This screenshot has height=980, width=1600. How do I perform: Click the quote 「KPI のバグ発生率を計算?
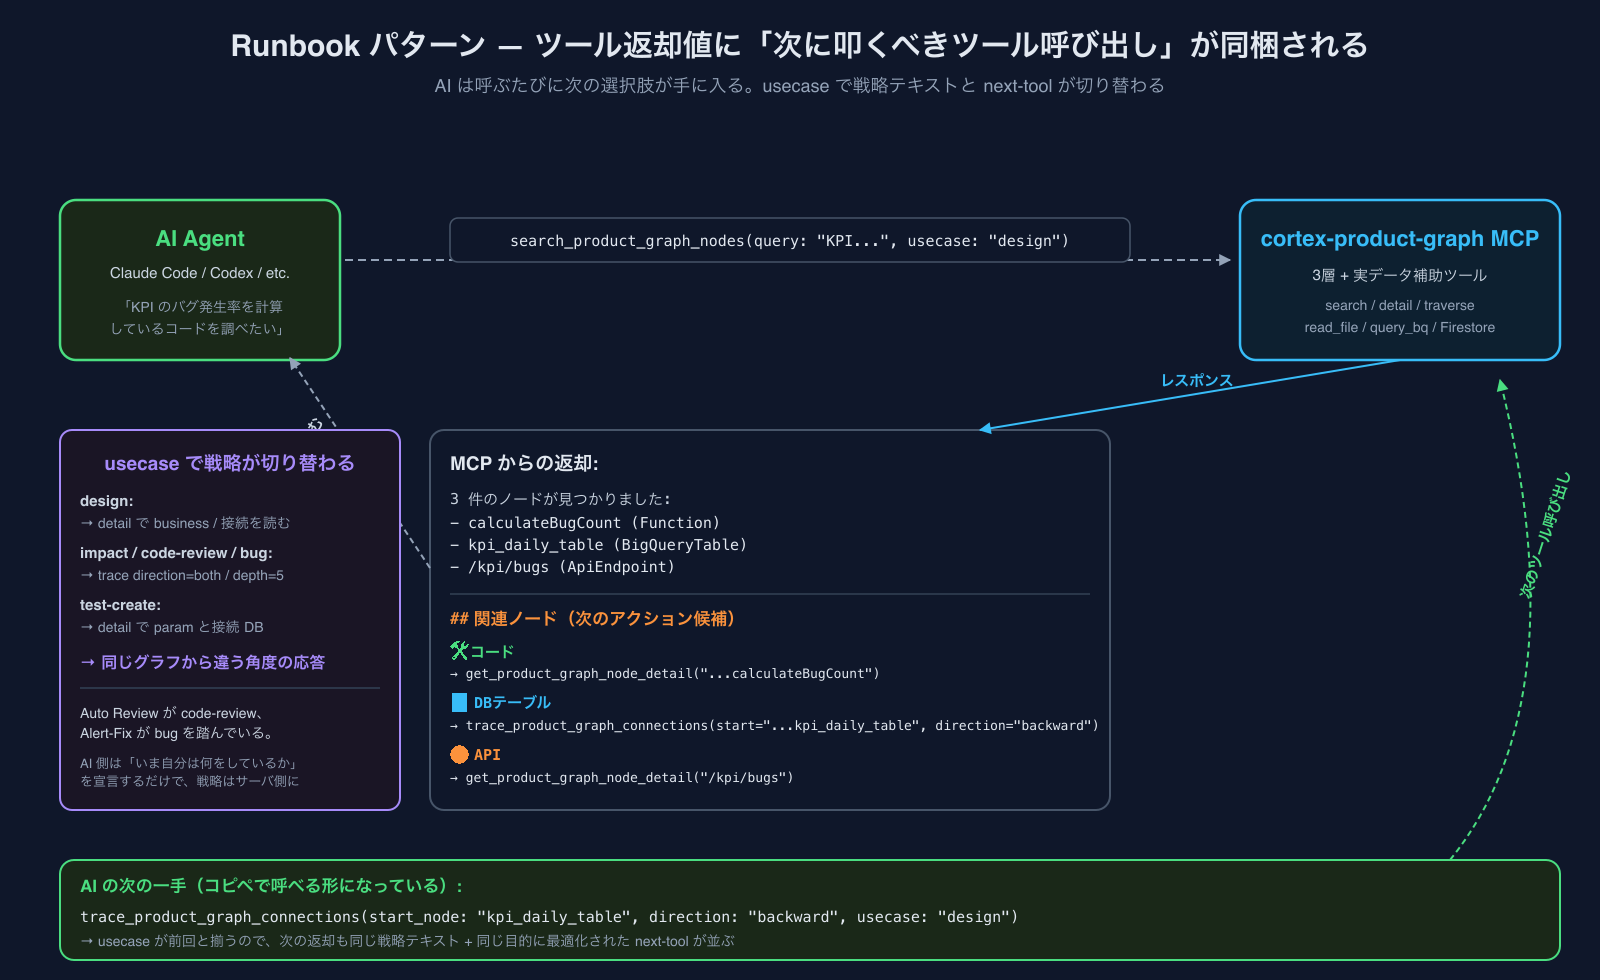[200, 307]
